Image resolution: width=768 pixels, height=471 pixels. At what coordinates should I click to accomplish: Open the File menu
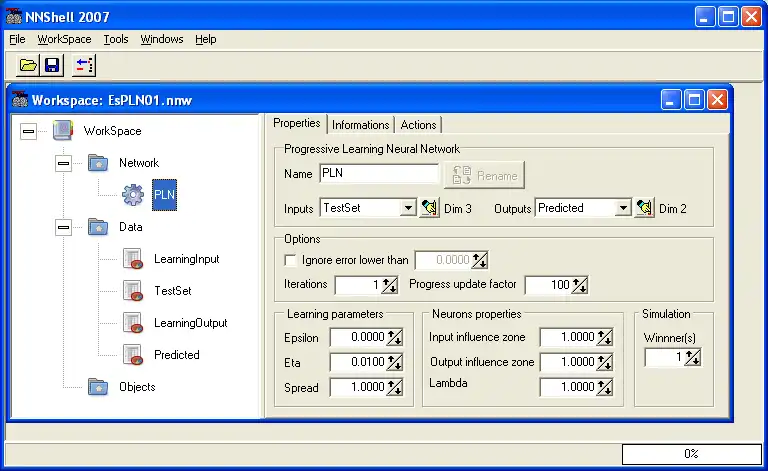pyautogui.click(x=17, y=39)
